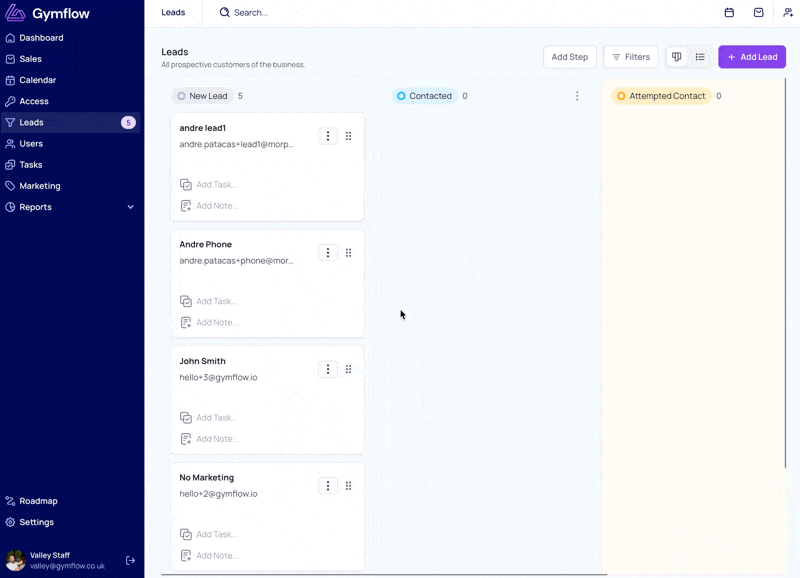Open the Roadmap sidebar item
The image size is (800, 578).
click(x=70, y=501)
